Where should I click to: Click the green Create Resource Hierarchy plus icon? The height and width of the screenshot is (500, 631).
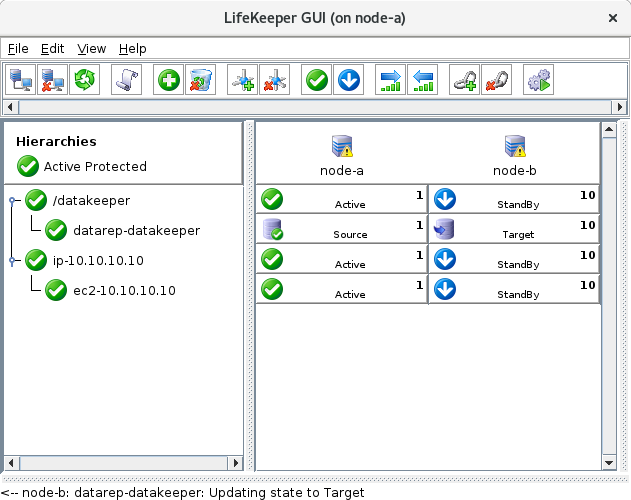168,80
